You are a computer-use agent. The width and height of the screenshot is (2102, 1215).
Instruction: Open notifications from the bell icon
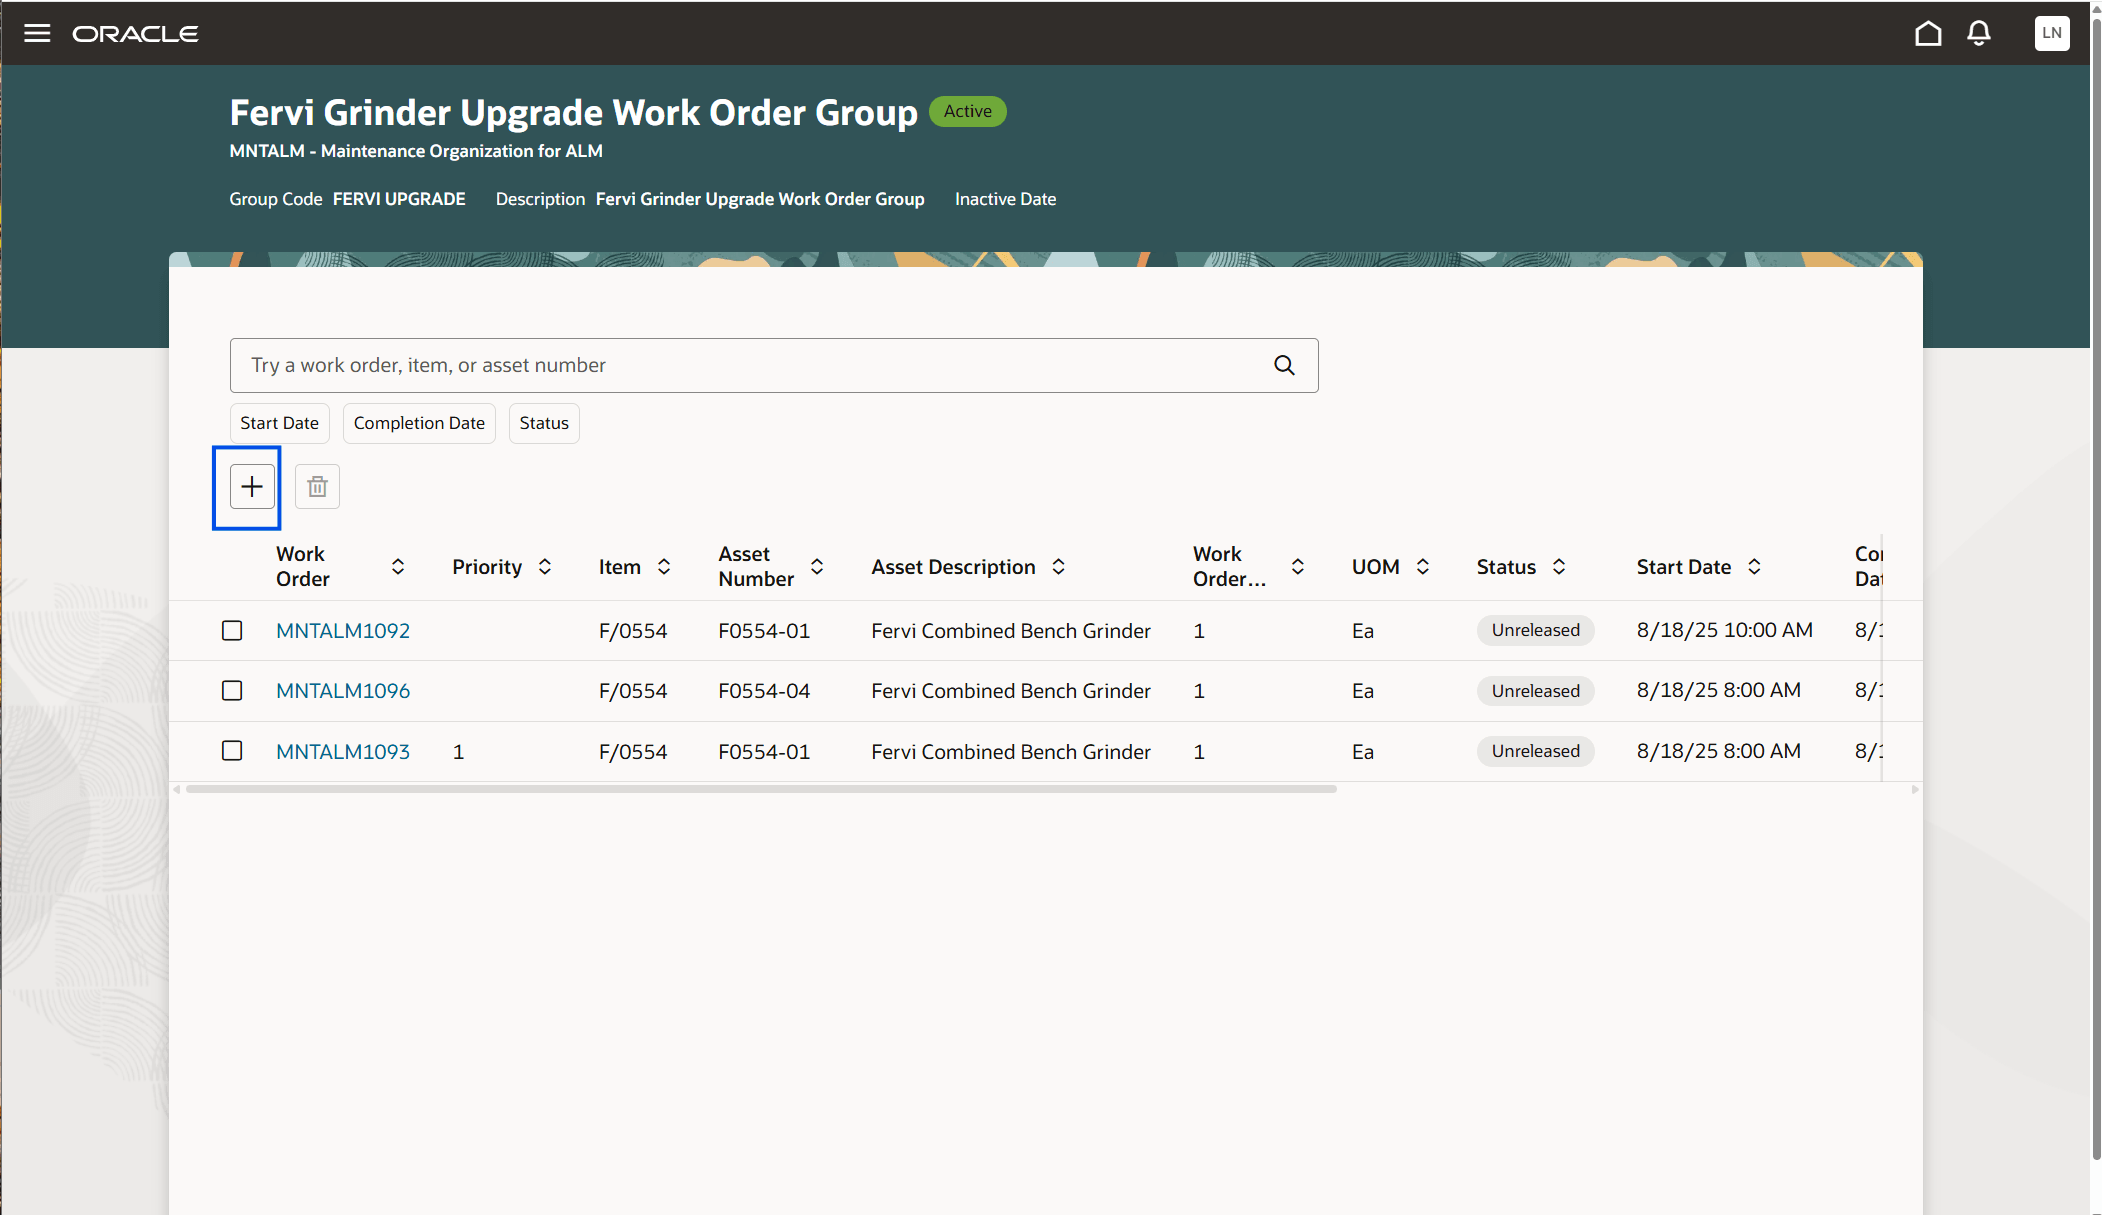(x=1978, y=33)
